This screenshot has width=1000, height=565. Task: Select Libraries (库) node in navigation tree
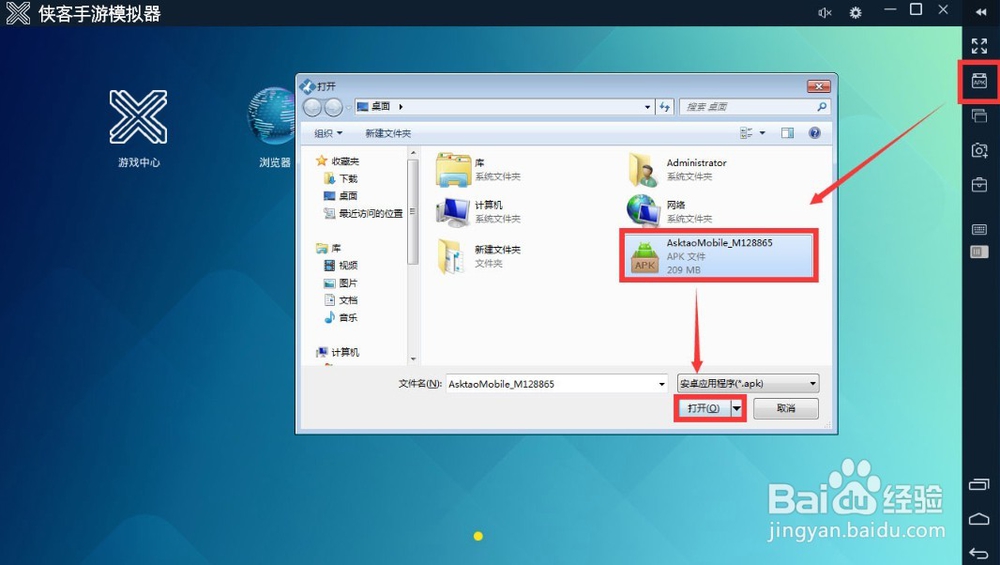[x=329, y=248]
